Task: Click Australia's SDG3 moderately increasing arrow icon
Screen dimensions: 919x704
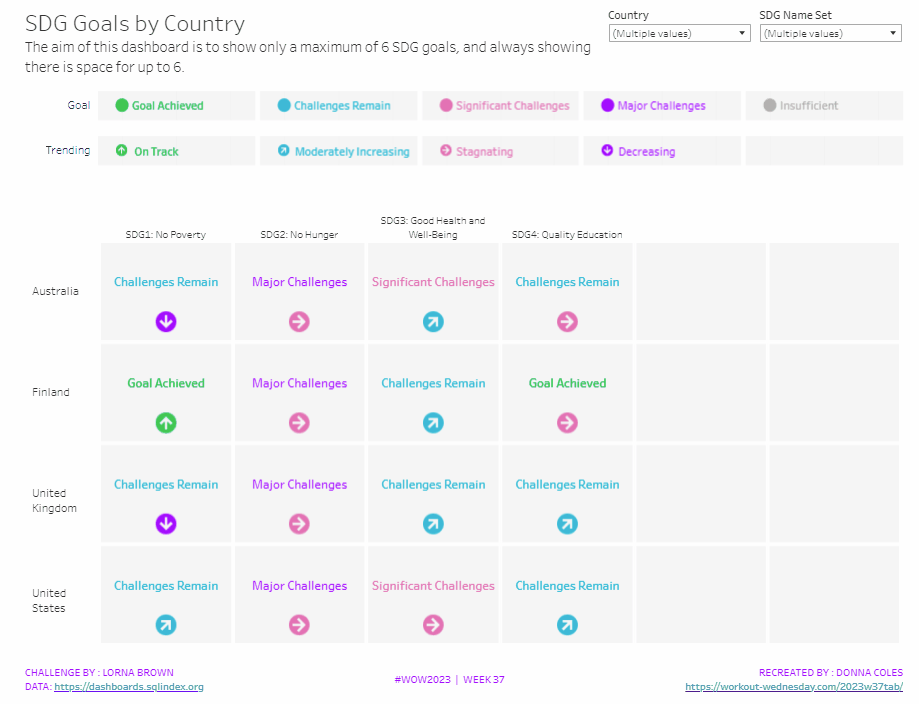Action: tap(433, 322)
